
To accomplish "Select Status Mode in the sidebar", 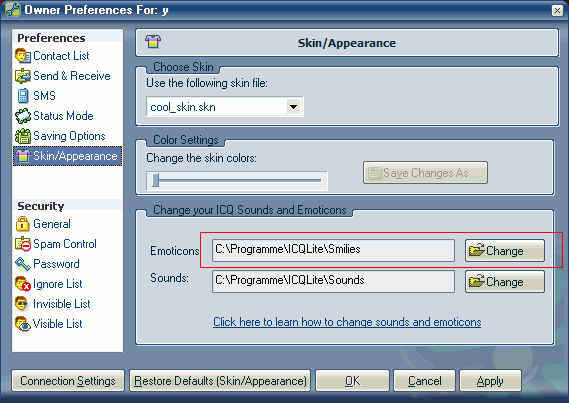I will [63, 116].
